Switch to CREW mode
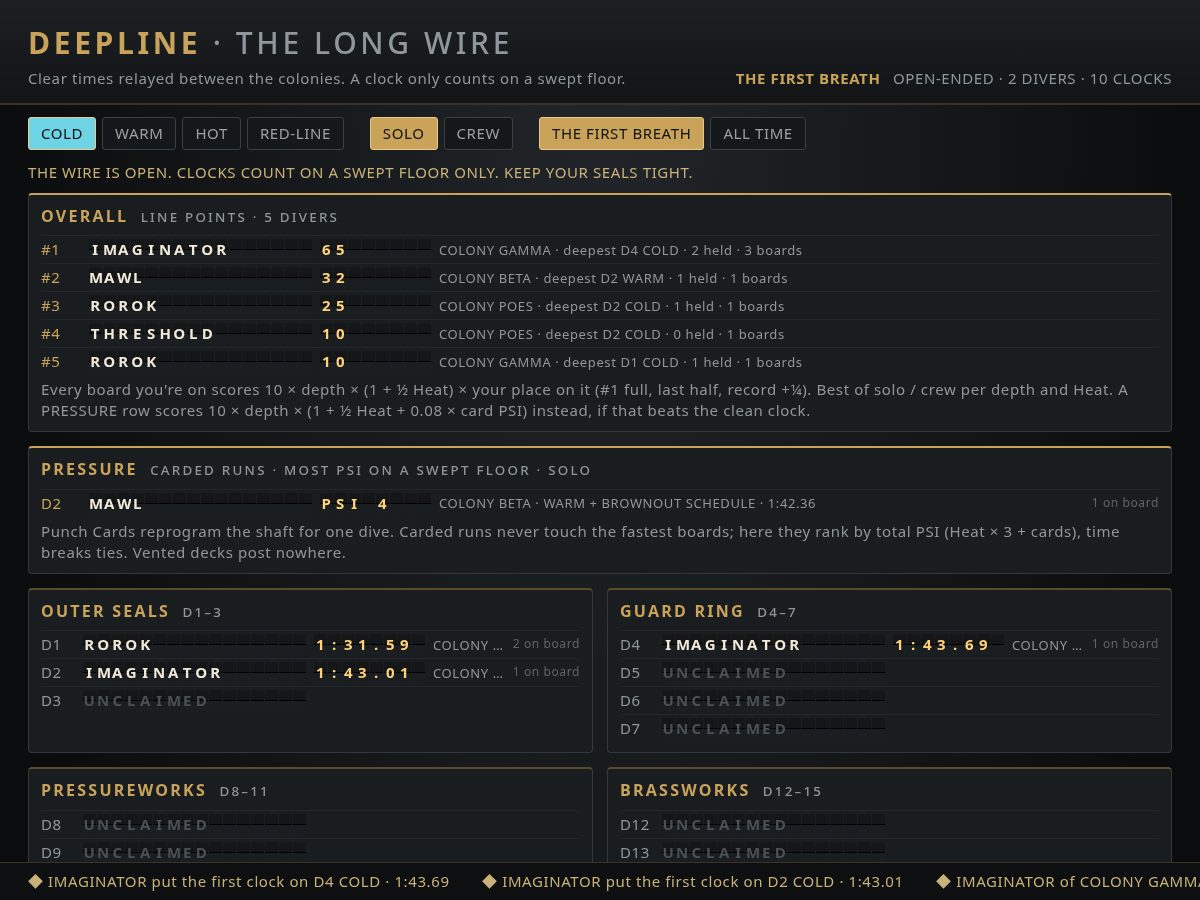Screen dimensions: 1200x900 (x=478, y=134)
